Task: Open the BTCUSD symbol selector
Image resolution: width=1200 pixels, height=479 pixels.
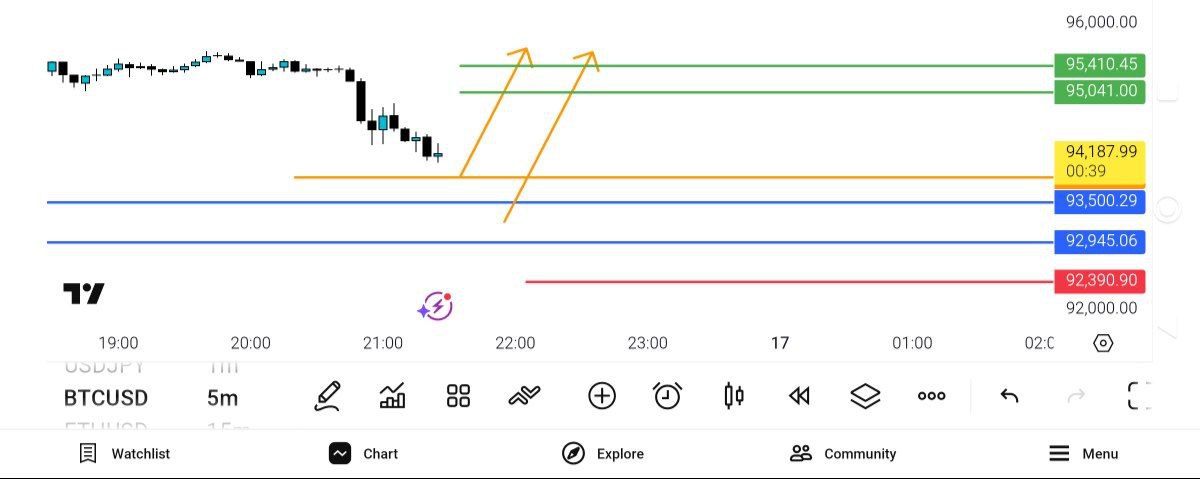Action: pyautogui.click(x=106, y=398)
